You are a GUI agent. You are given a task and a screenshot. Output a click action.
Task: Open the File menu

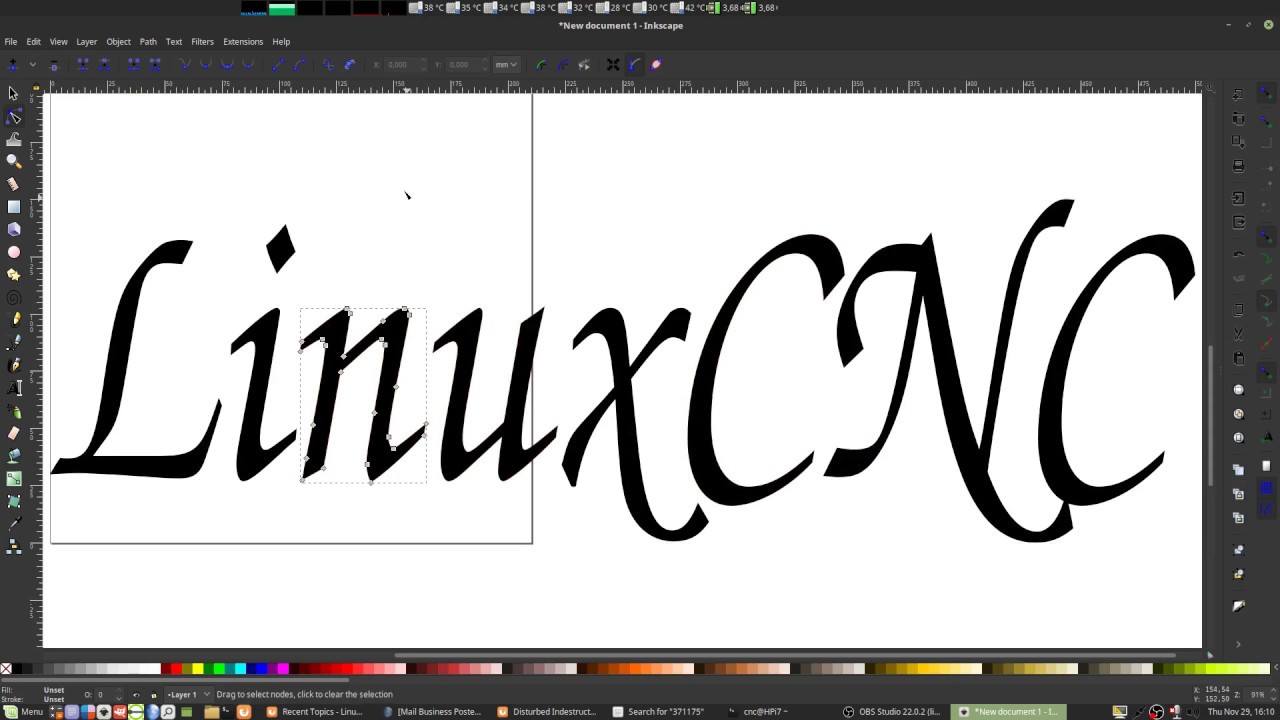tap(11, 42)
